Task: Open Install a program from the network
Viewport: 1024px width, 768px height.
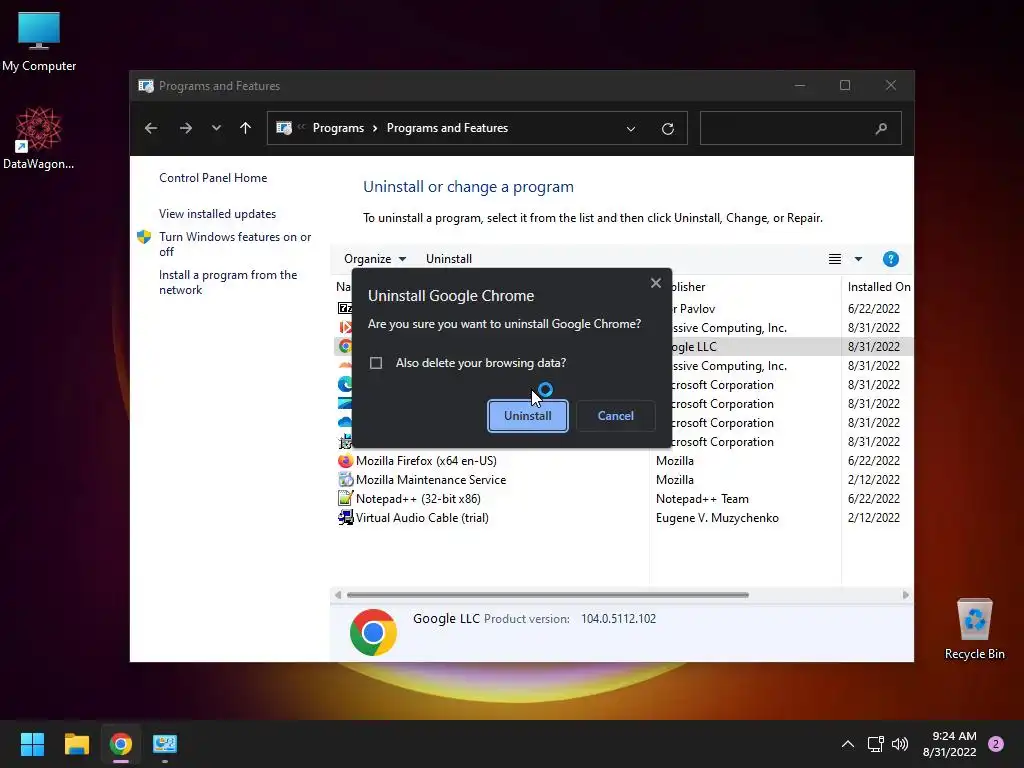Action: 228,282
